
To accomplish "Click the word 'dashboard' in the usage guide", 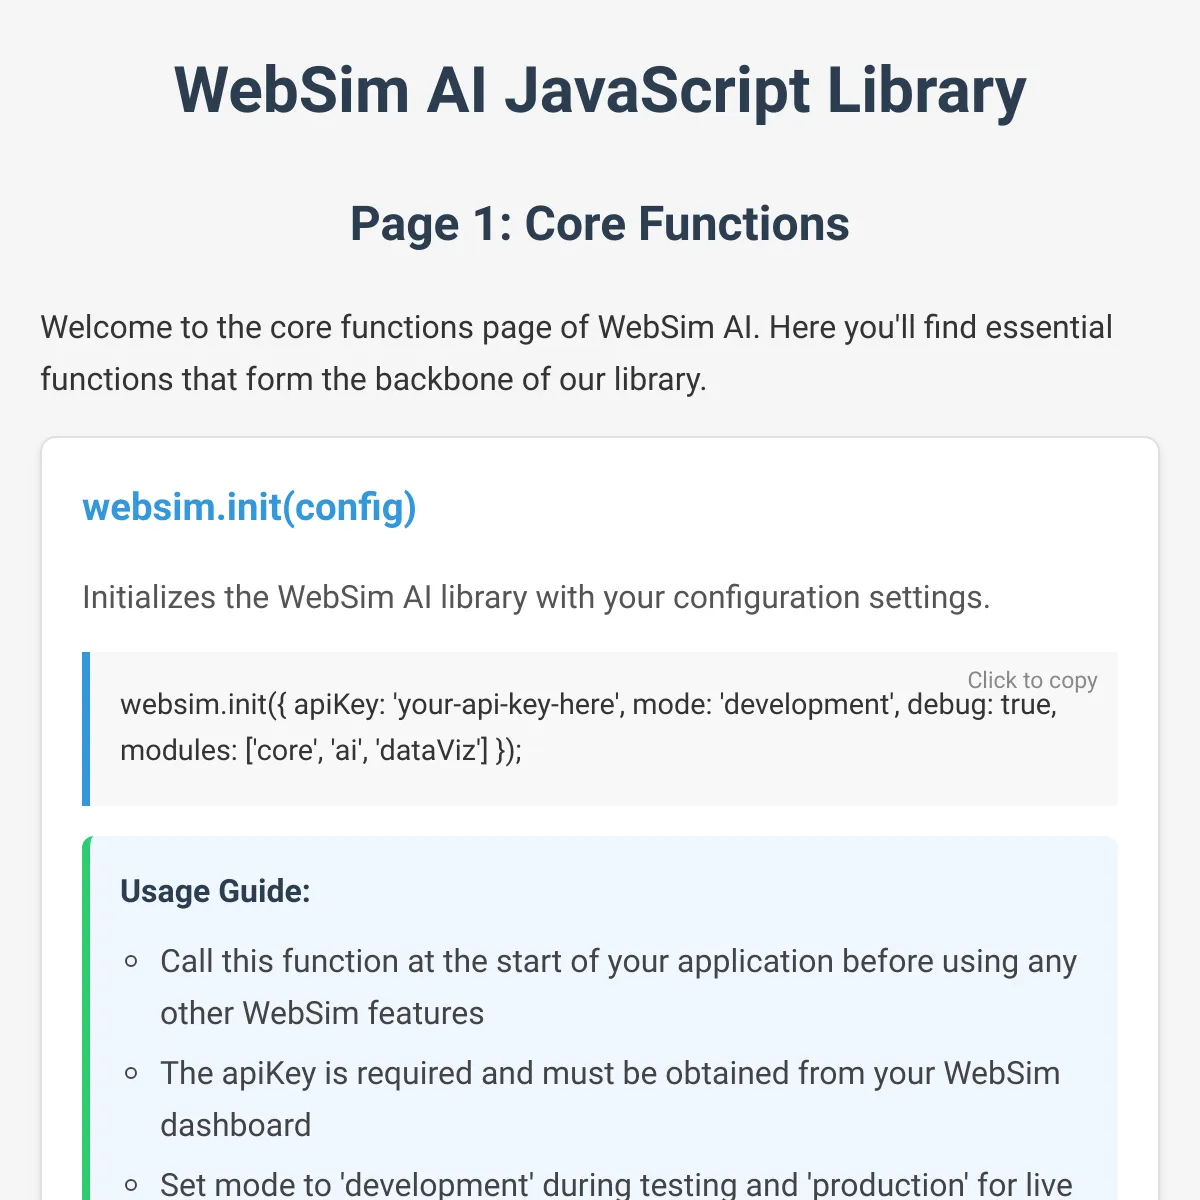I will (236, 1125).
